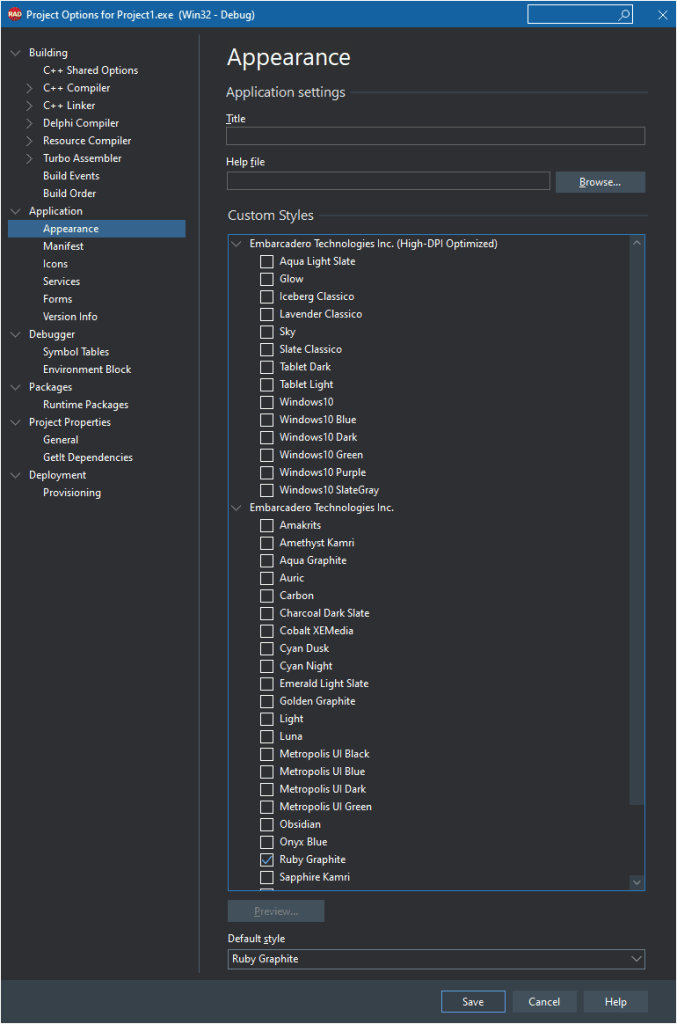The image size is (677, 1024).
Task: Open Runtime Packages settings
Action: (86, 405)
